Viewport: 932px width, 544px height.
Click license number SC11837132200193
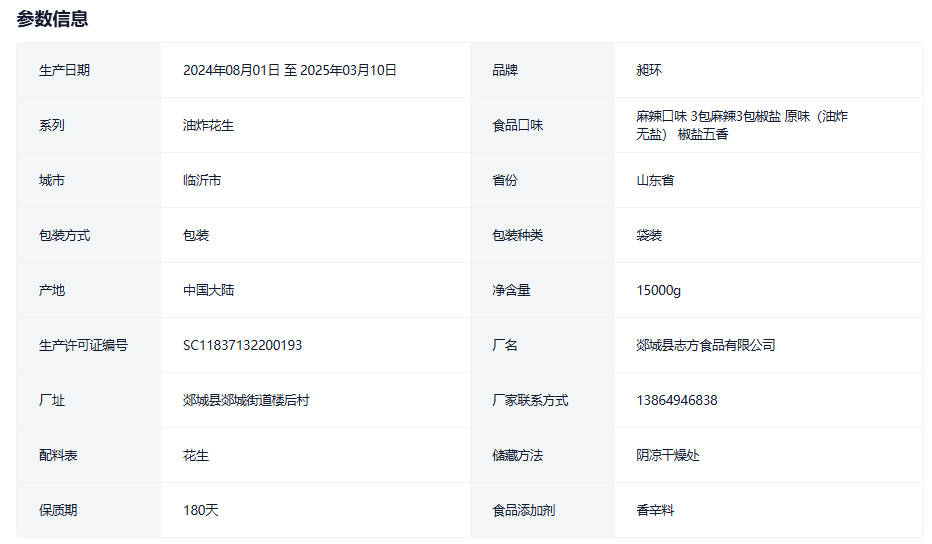click(x=242, y=345)
